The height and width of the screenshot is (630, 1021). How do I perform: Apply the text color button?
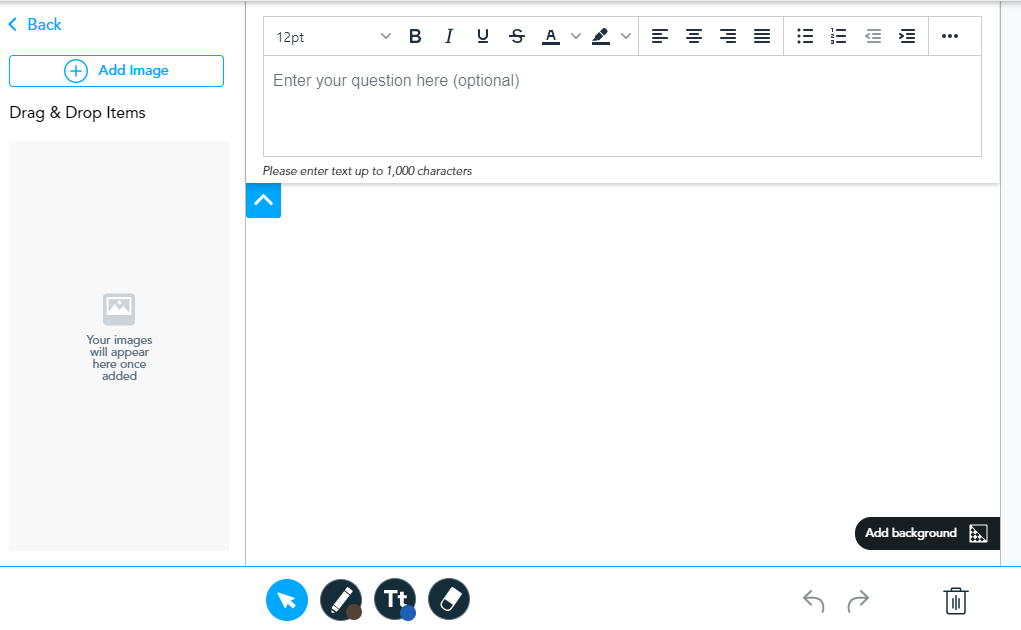(551, 36)
